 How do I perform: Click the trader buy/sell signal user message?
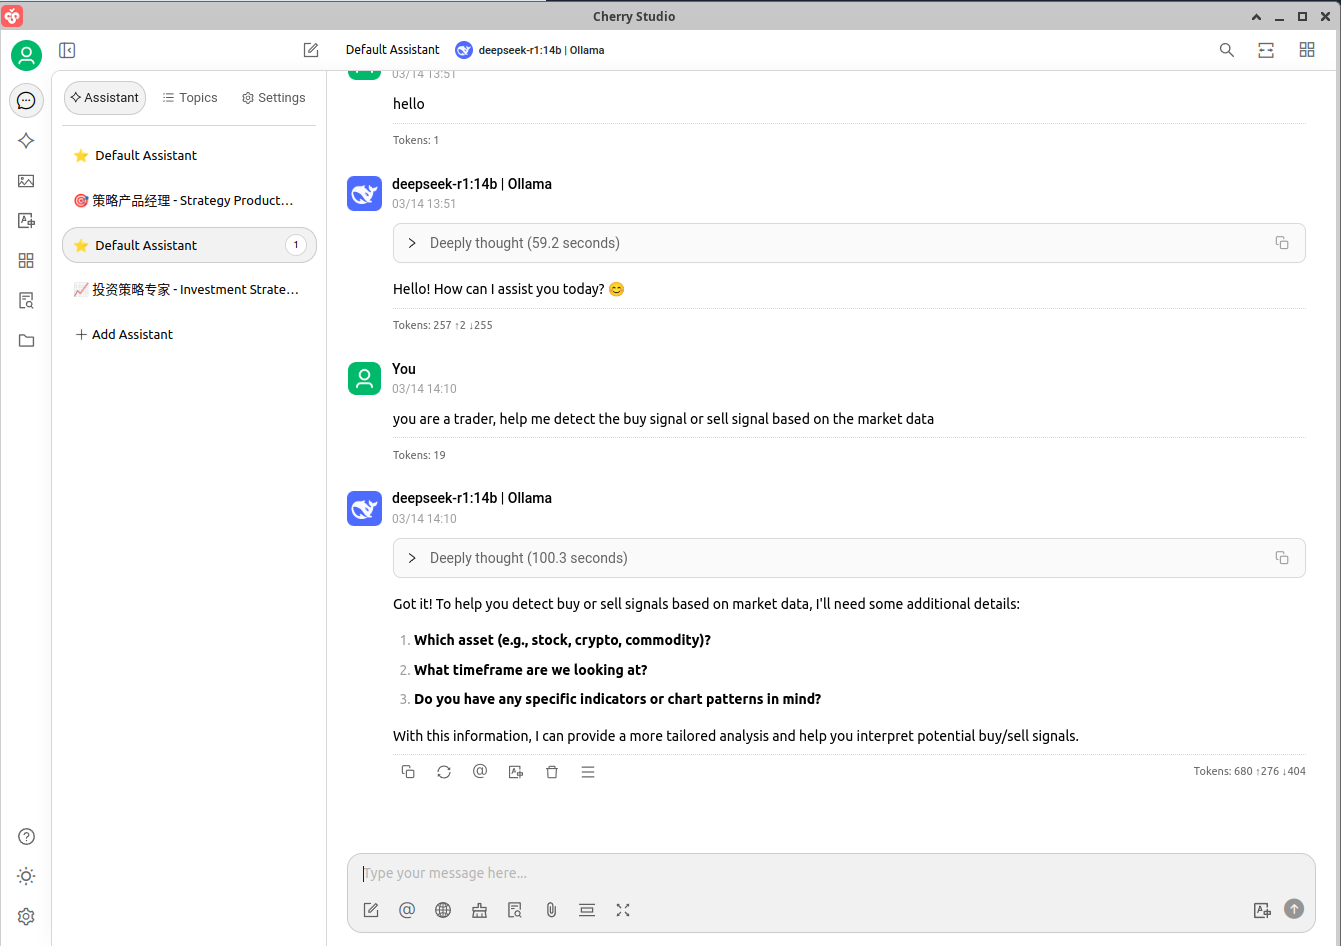tap(663, 419)
